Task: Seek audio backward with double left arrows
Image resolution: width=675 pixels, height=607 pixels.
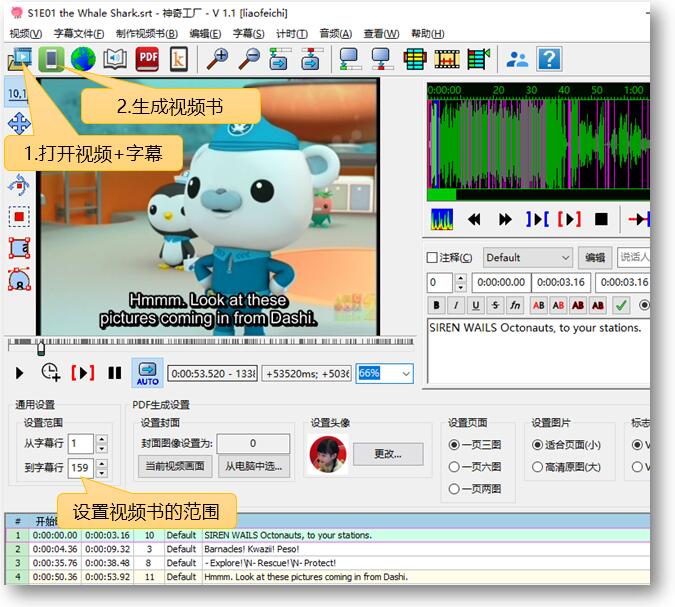Action: [x=474, y=220]
